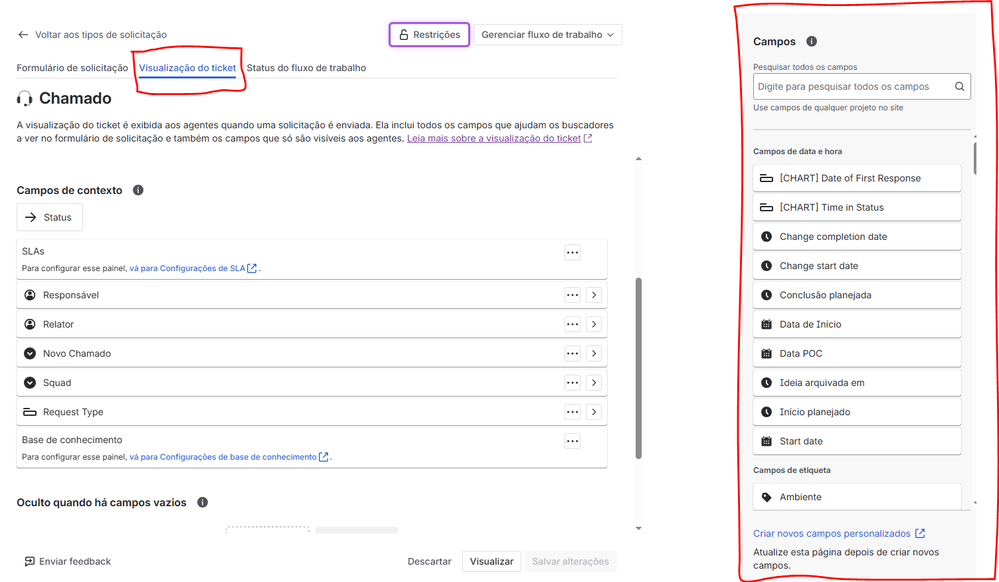
Task: Open the three-dots menu on Squad row
Action: [x=572, y=383]
